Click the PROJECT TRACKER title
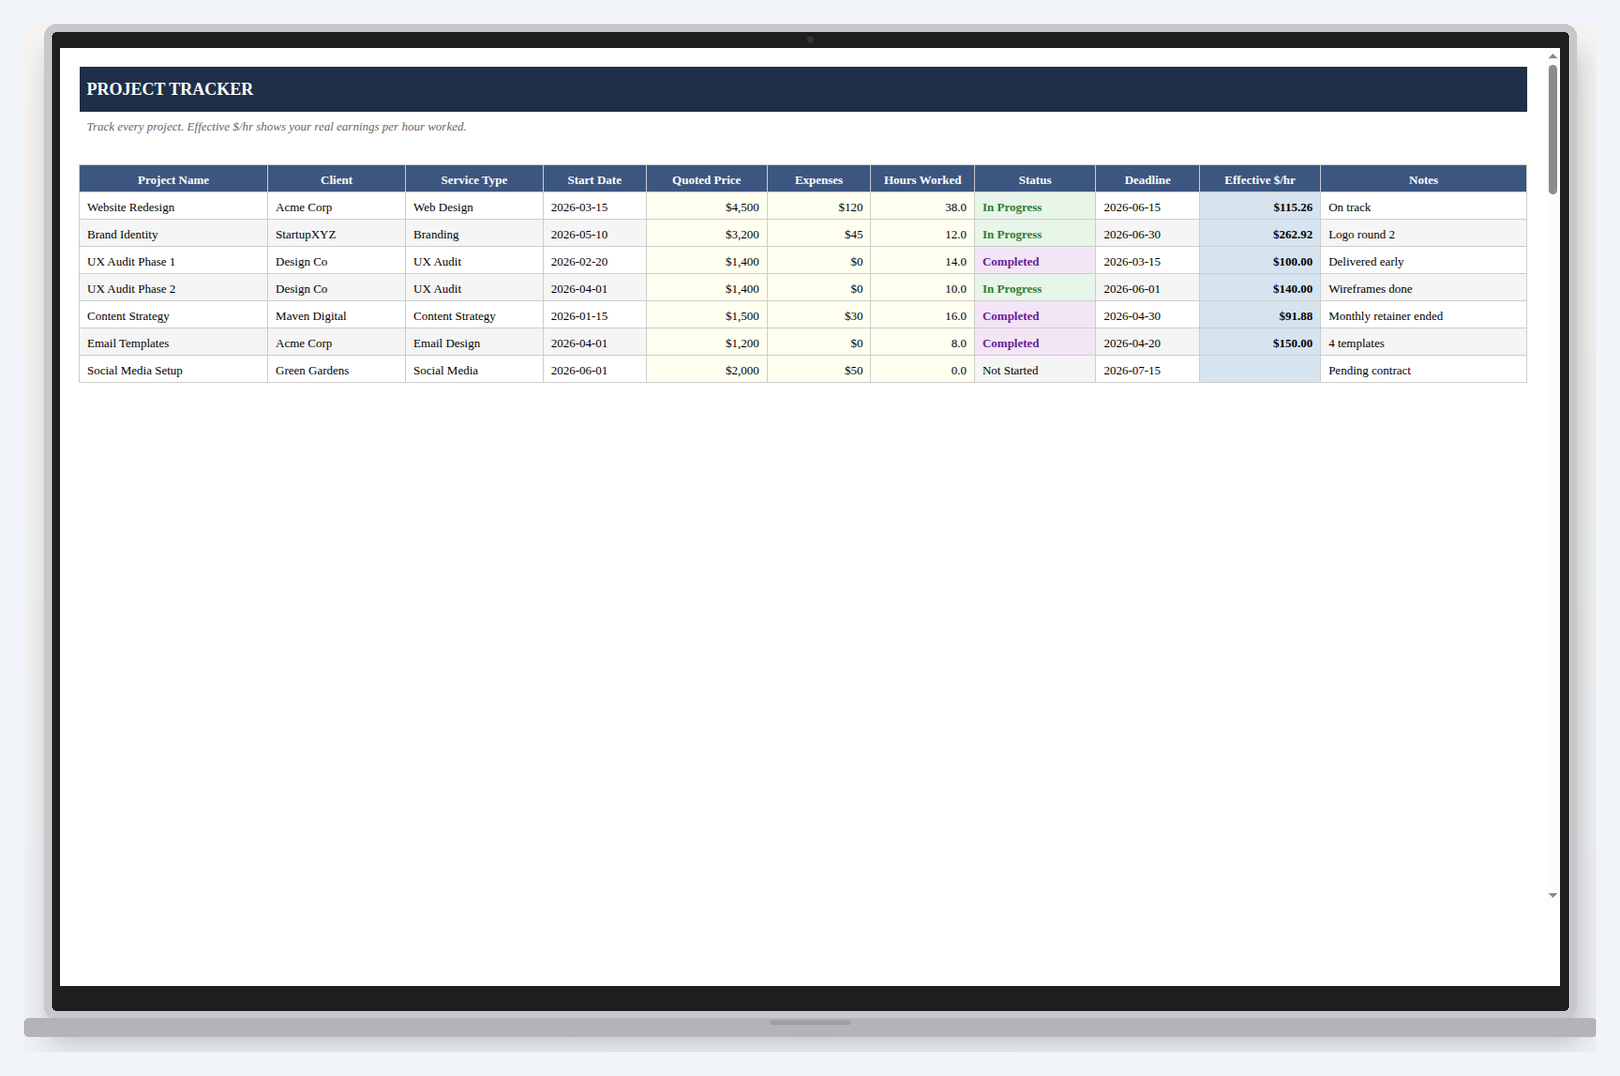 [x=170, y=89]
